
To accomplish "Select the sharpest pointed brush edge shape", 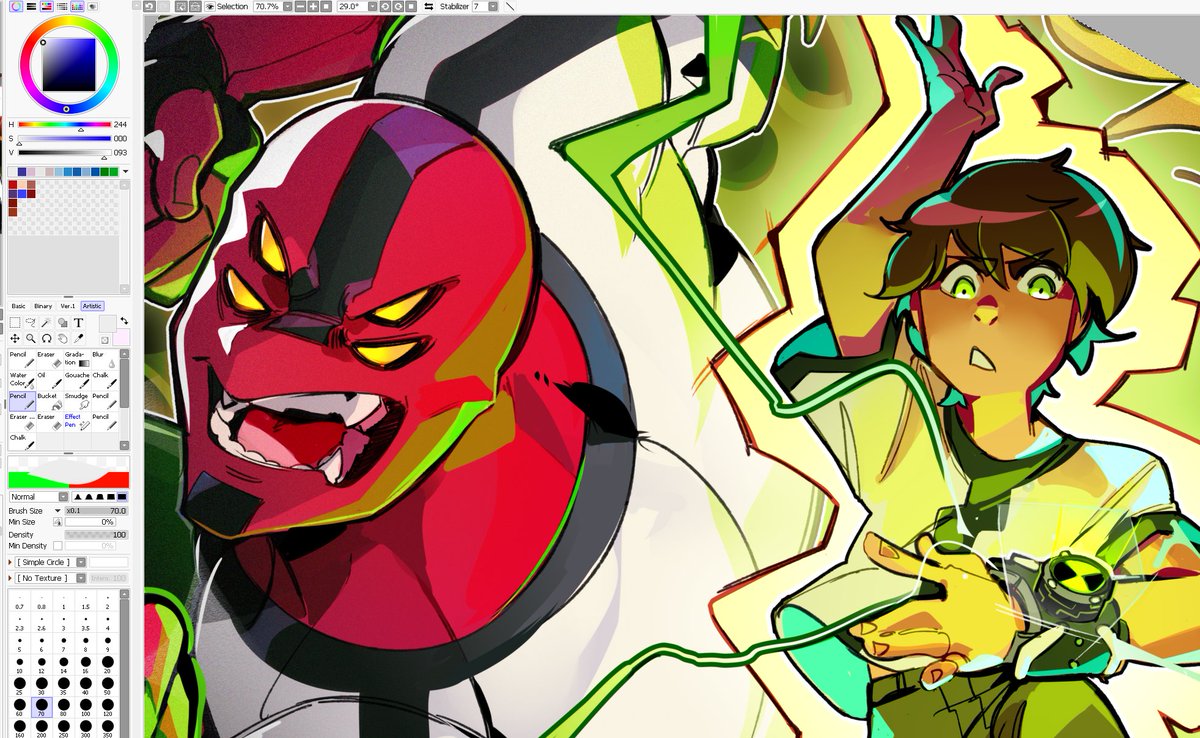I will [78, 497].
